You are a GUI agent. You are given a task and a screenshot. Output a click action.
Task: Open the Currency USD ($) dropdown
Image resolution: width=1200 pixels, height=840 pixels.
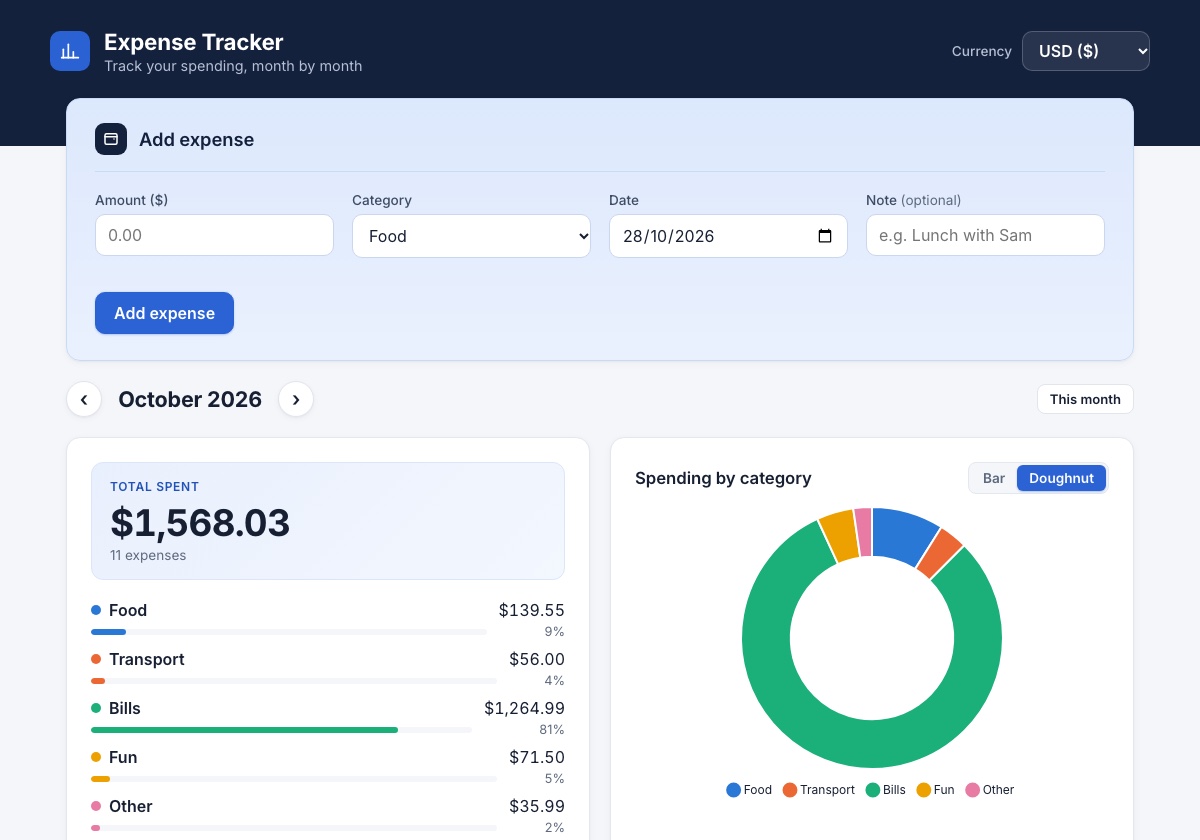(x=1086, y=51)
